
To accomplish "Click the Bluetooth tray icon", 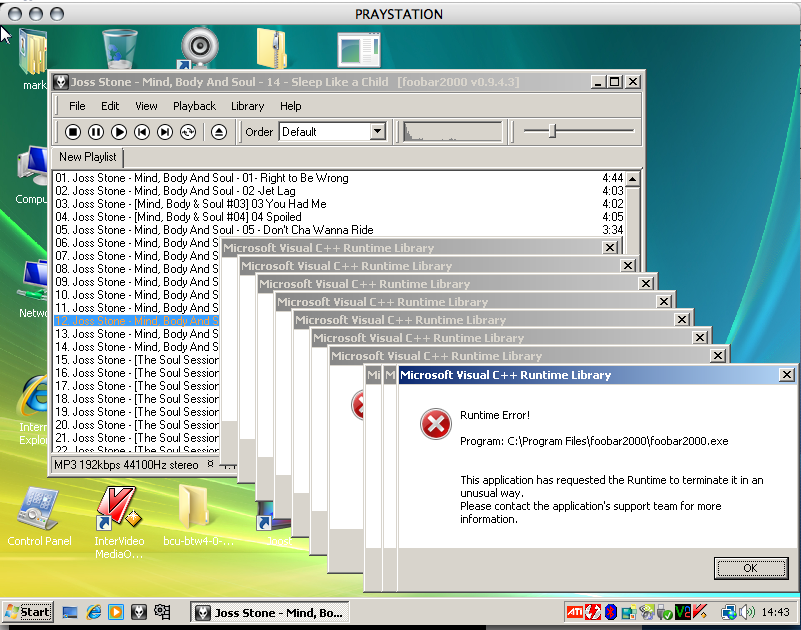I will [x=610, y=612].
